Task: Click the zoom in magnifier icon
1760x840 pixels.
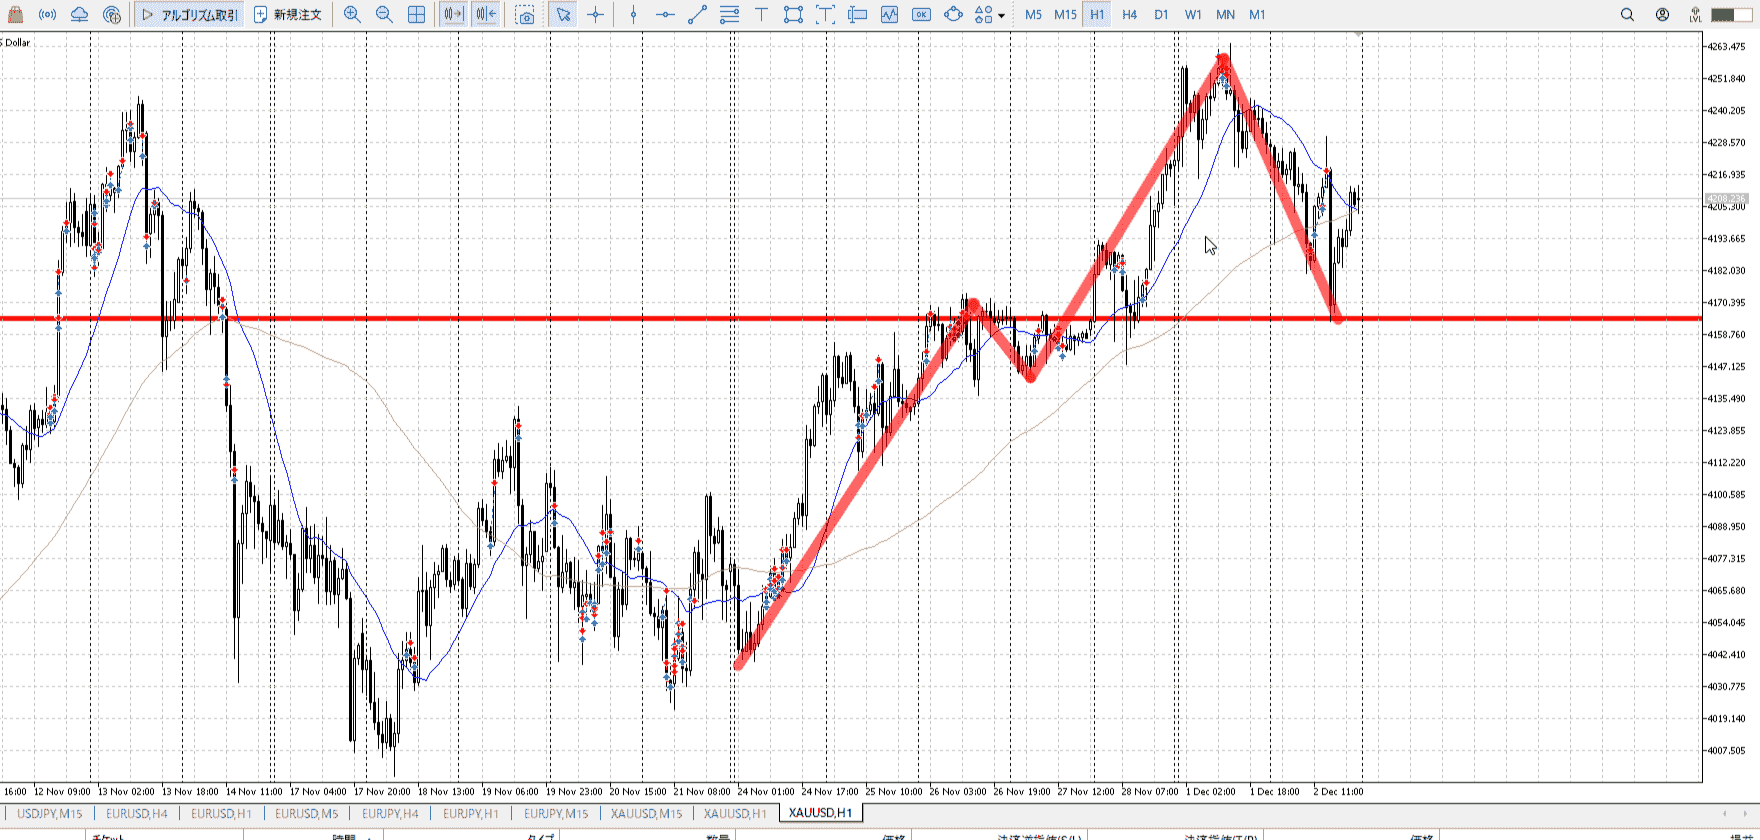Action: pyautogui.click(x=352, y=15)
